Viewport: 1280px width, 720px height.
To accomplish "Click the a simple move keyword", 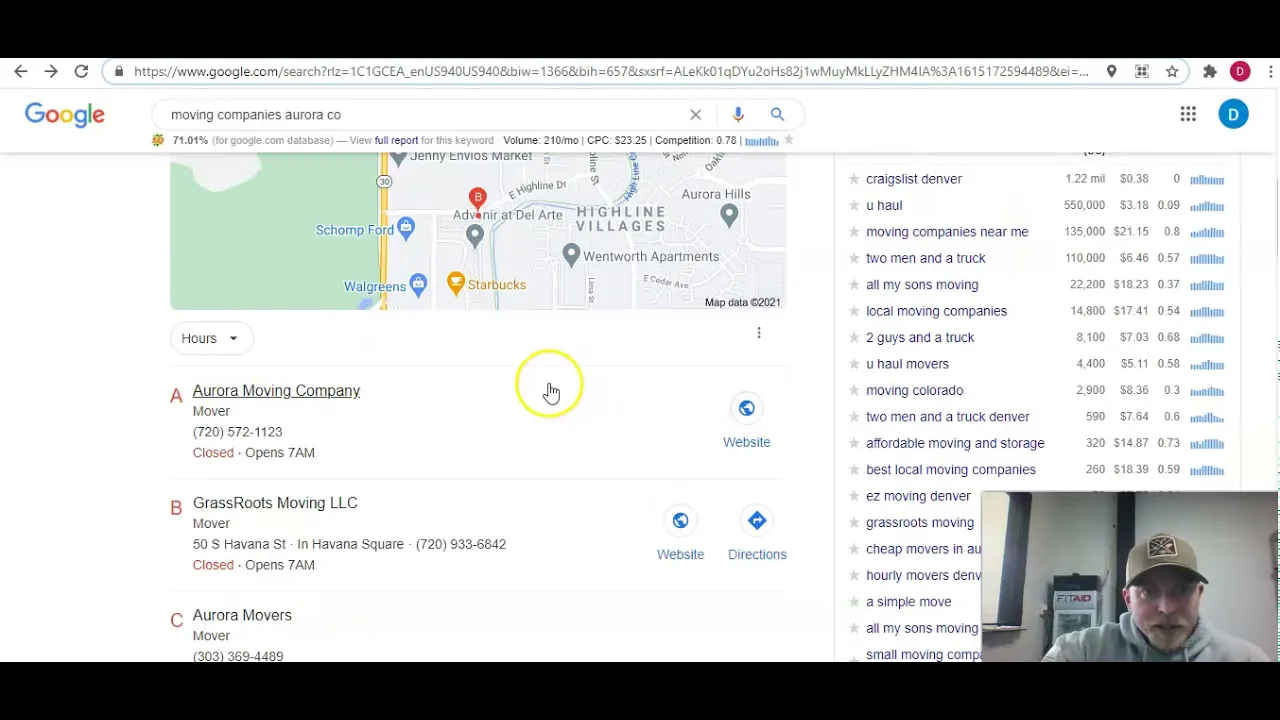I will click(909, 602).
